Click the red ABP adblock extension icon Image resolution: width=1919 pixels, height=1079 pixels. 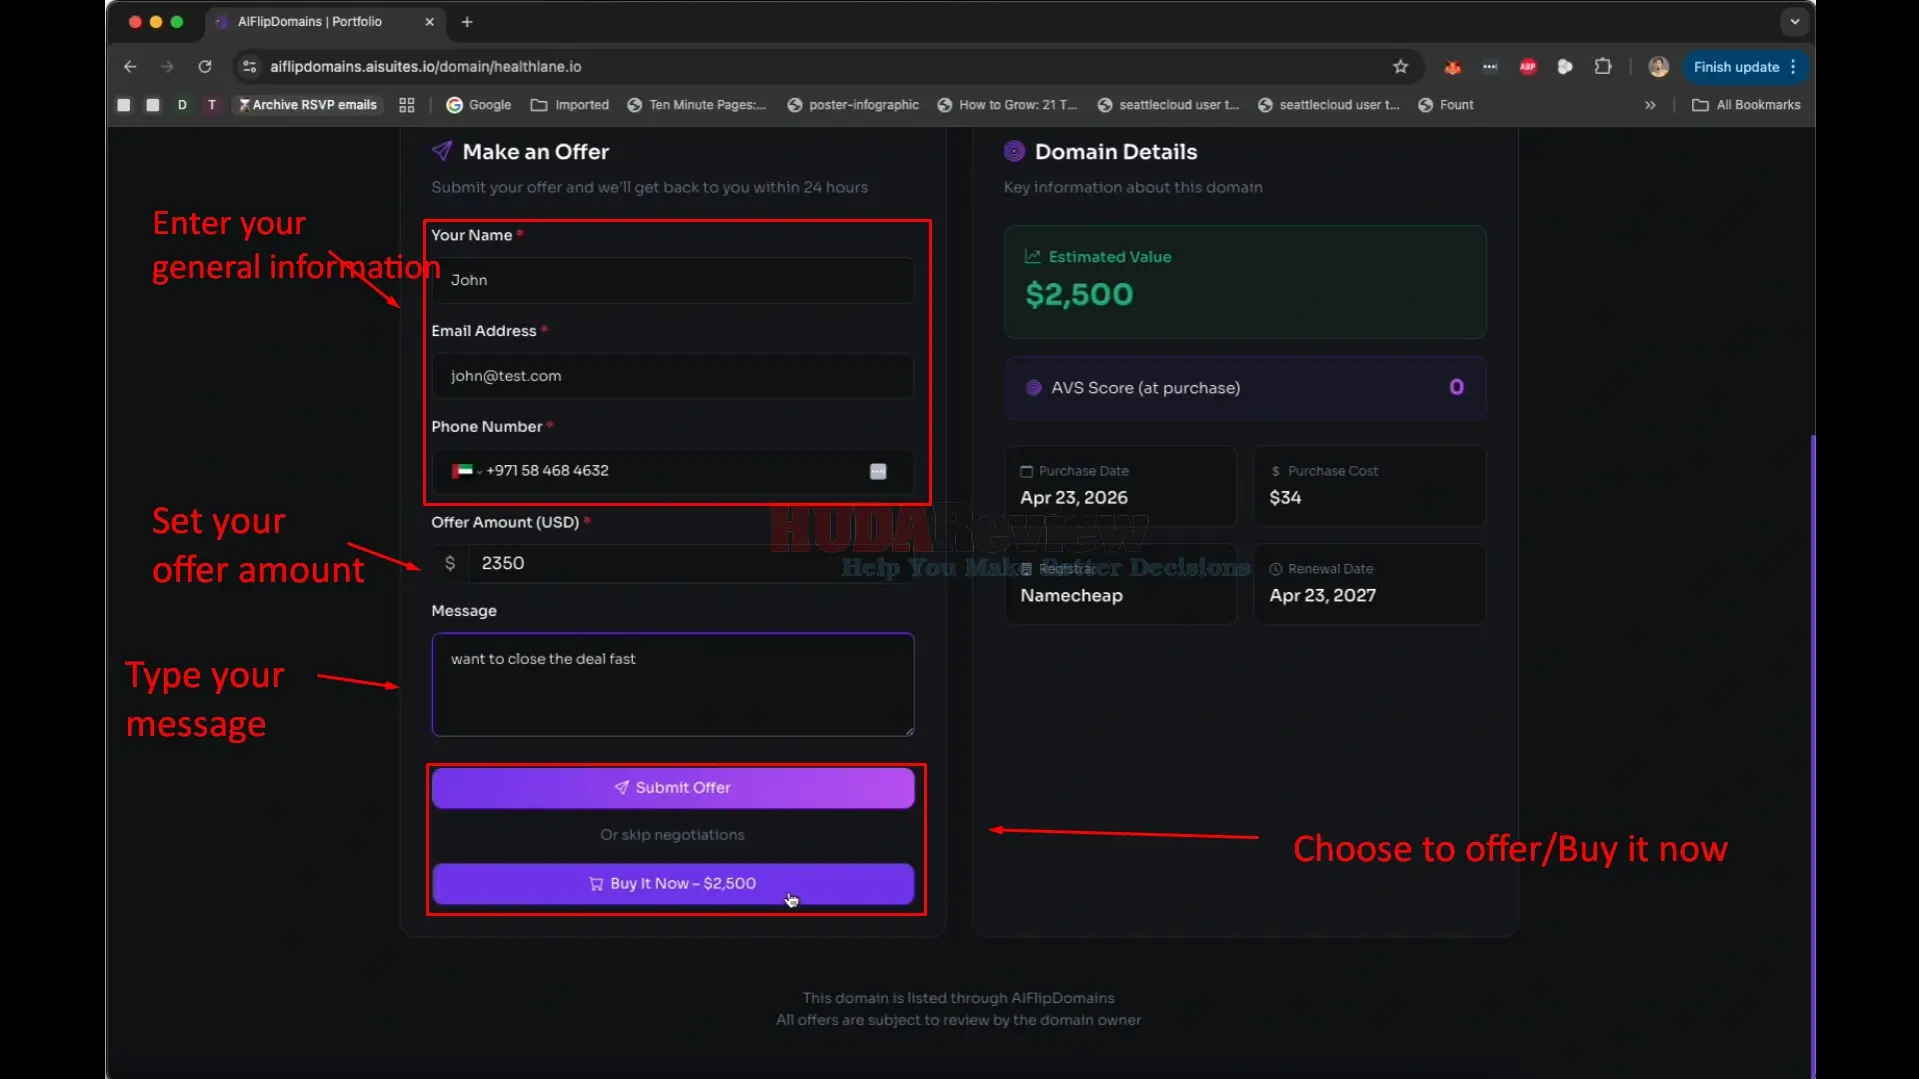1528,67
